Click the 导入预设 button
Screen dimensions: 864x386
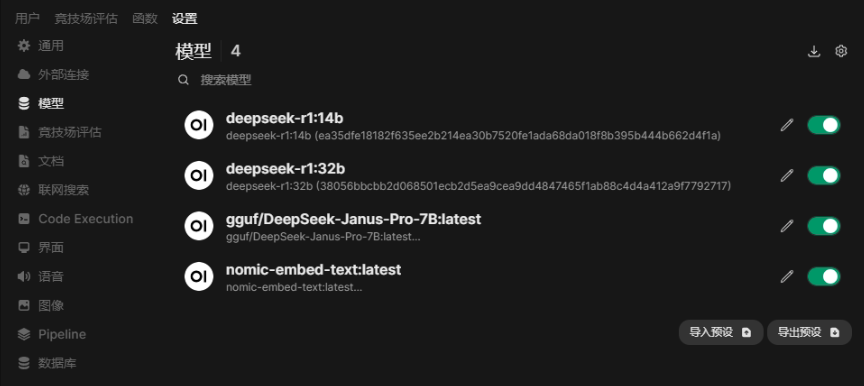tap(721, 333)
